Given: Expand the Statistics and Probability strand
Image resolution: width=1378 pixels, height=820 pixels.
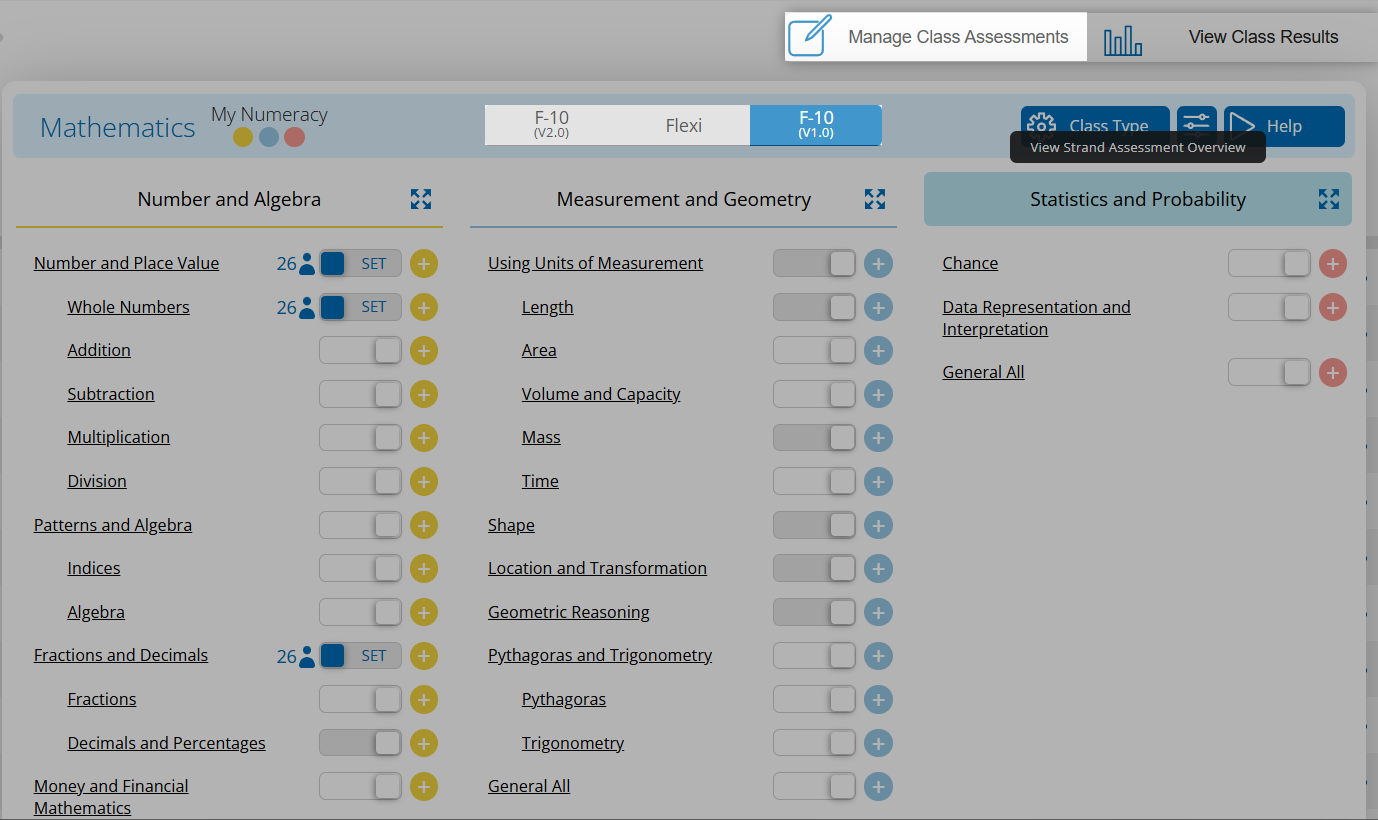Looking at the screenshot, I should [1329, 199].
